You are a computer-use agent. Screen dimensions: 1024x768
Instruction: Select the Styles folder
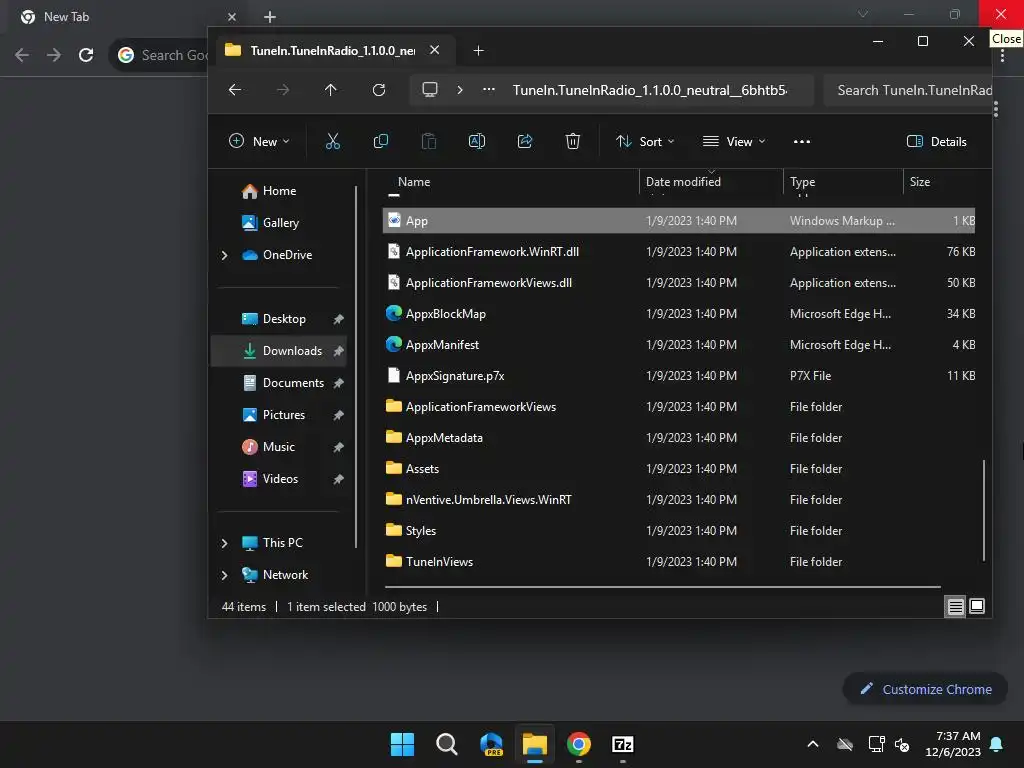[679, 531]
